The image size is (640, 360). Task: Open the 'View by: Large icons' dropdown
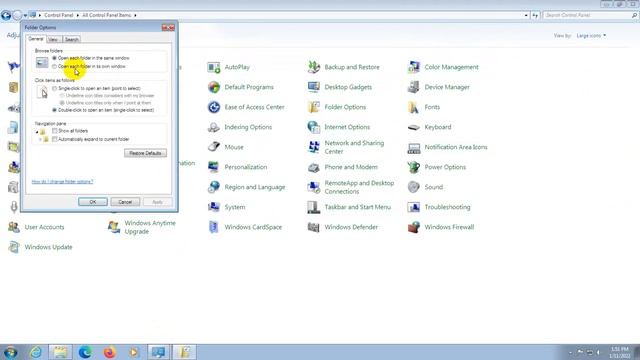tap(591, 36)
